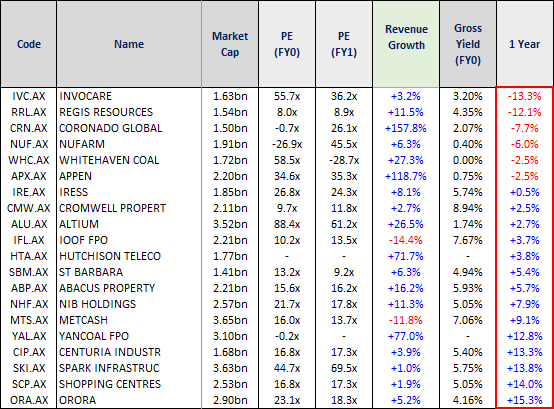Screen dimensions: 554x409
Task: Select the ORORA 1 Year return +15.3%
Action: (x=524, y=400)
